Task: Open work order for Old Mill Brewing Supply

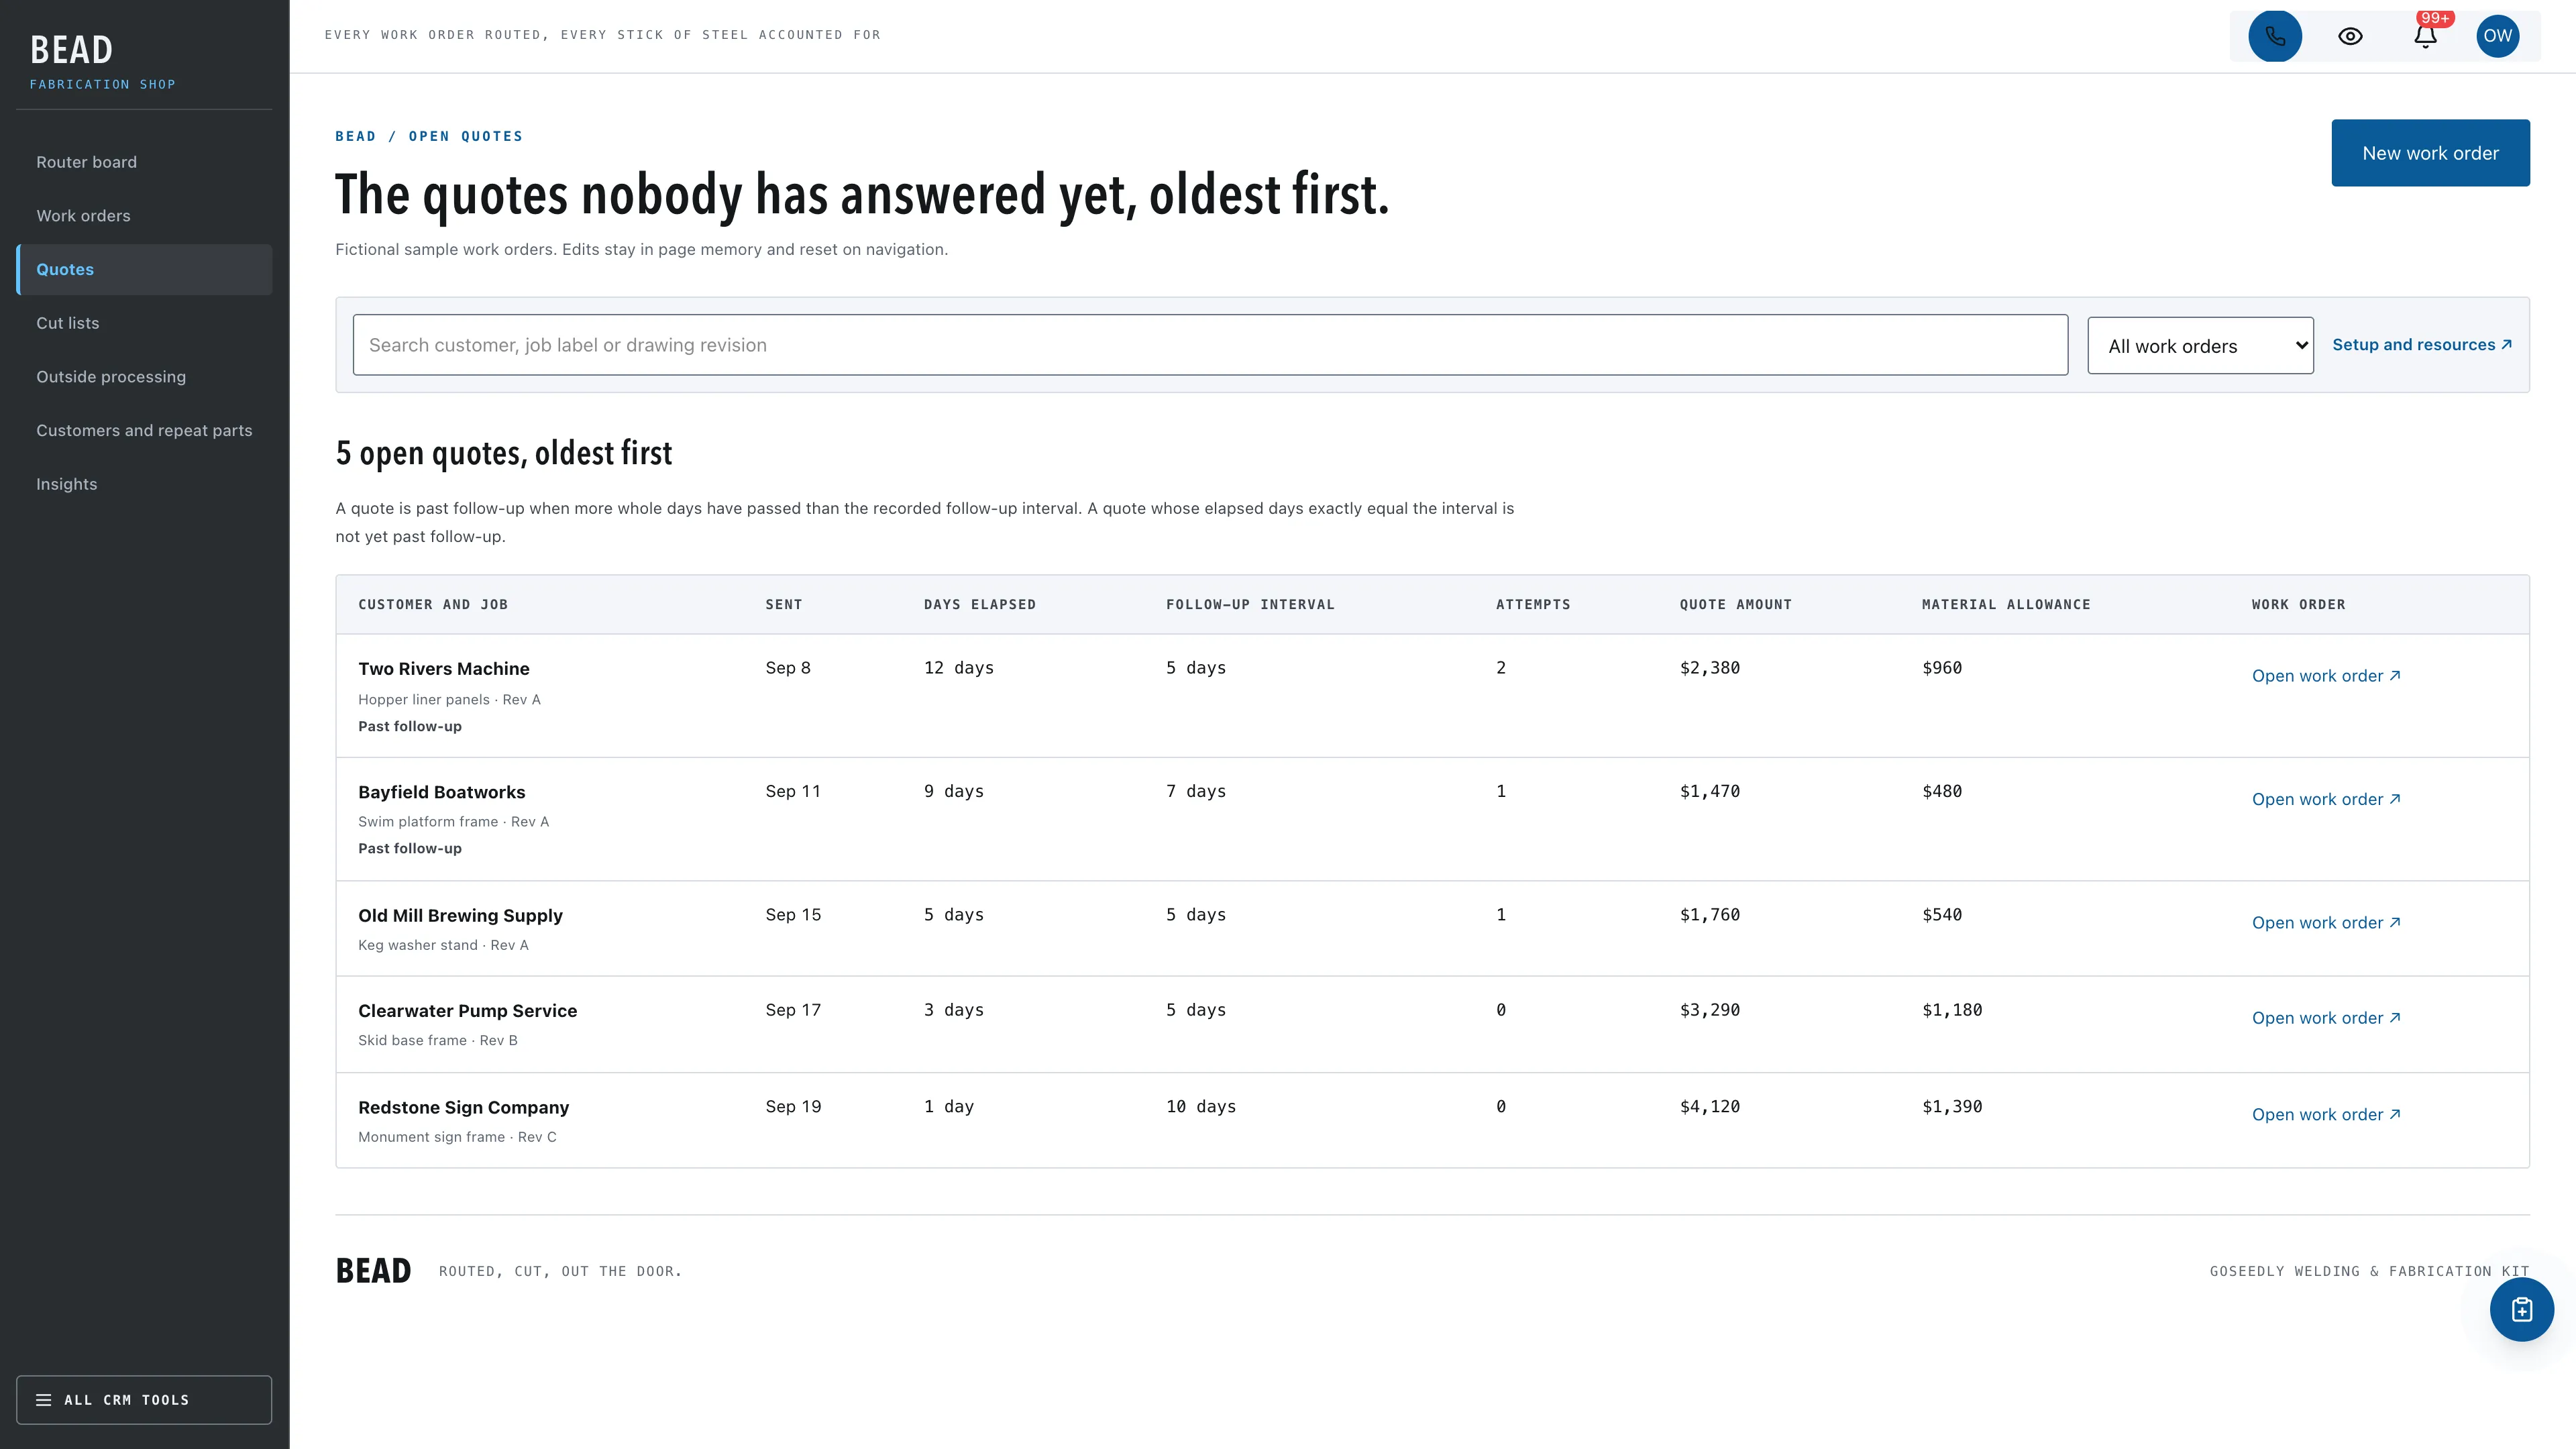Action: click(x=2325, y=923)
